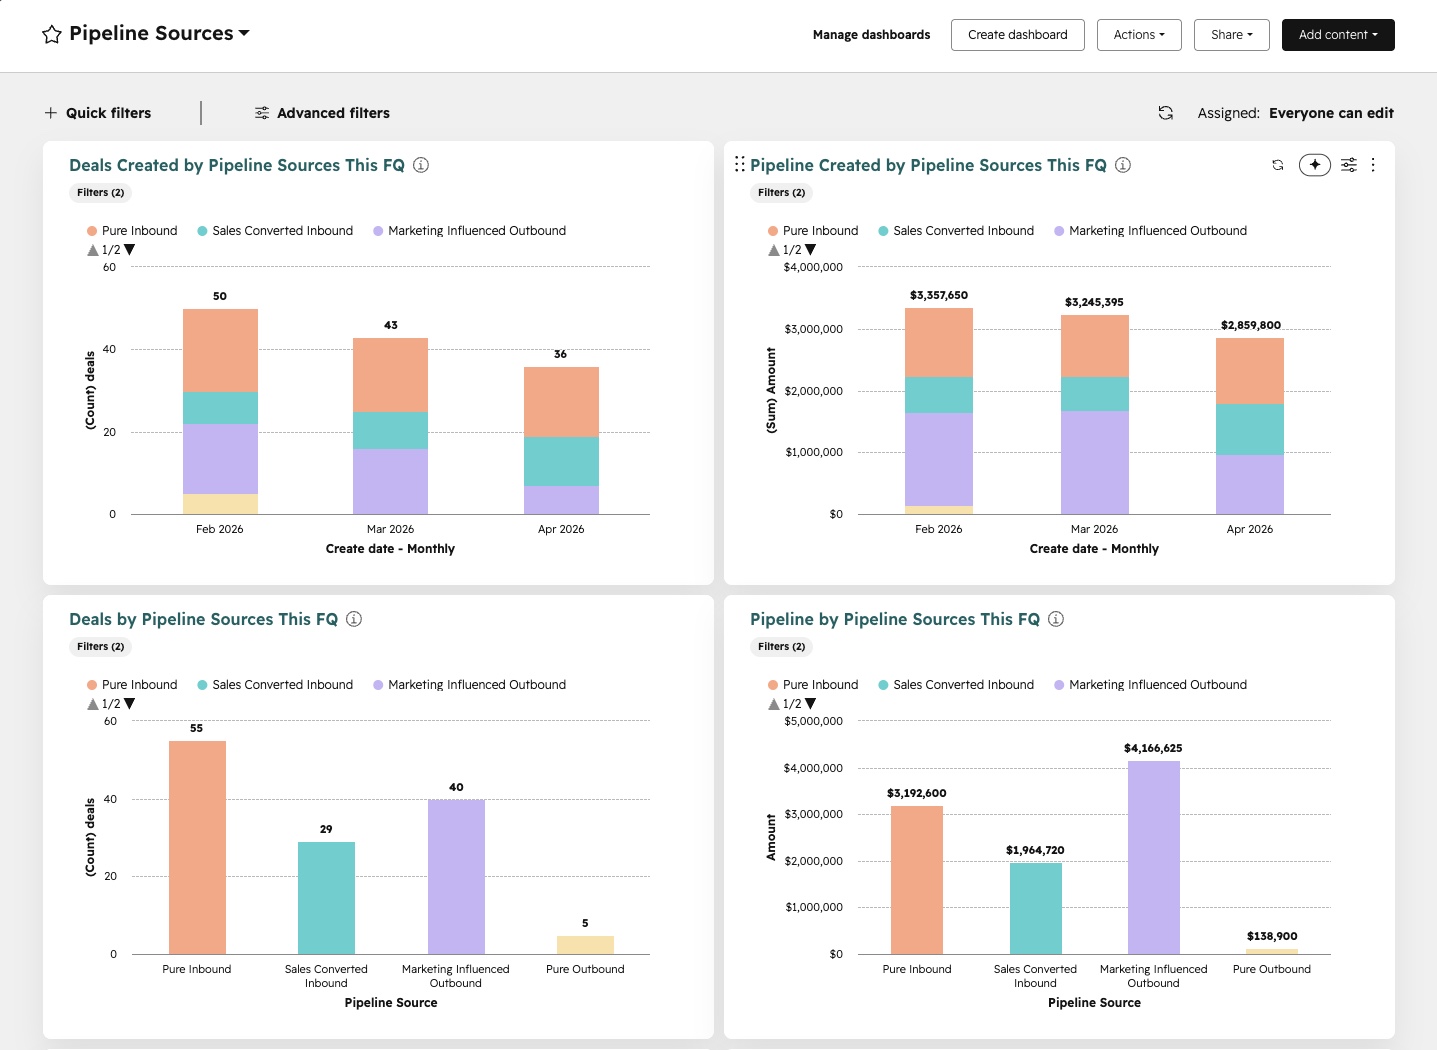Click the Apr 2026 bar totaling 36 deals

coord(561,440)
